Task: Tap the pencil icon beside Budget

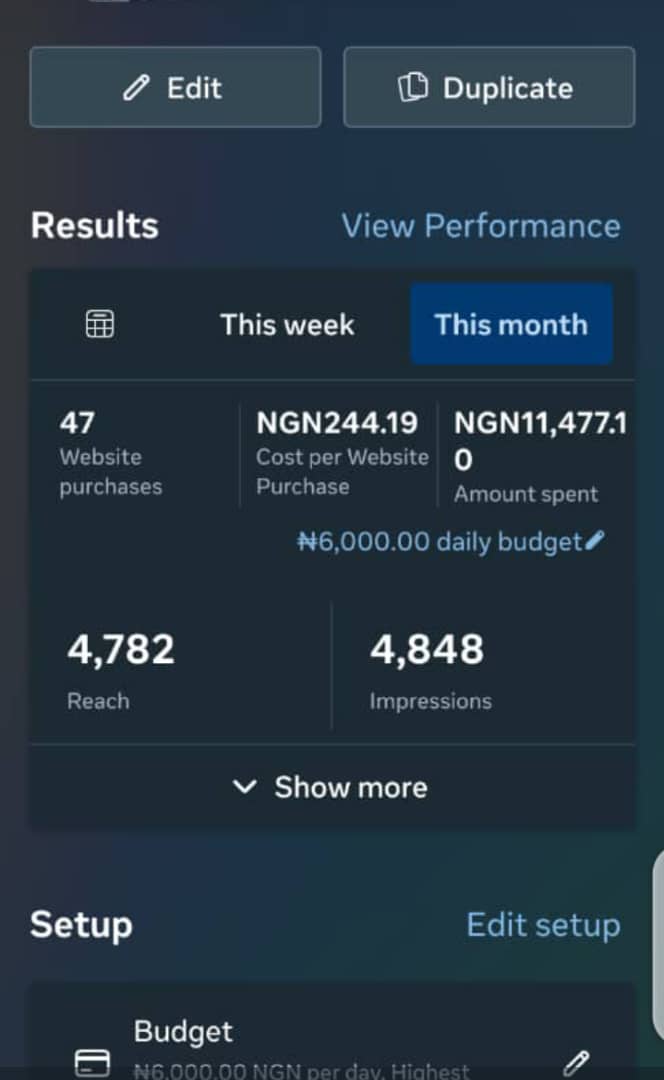Action: (576, 1063)
